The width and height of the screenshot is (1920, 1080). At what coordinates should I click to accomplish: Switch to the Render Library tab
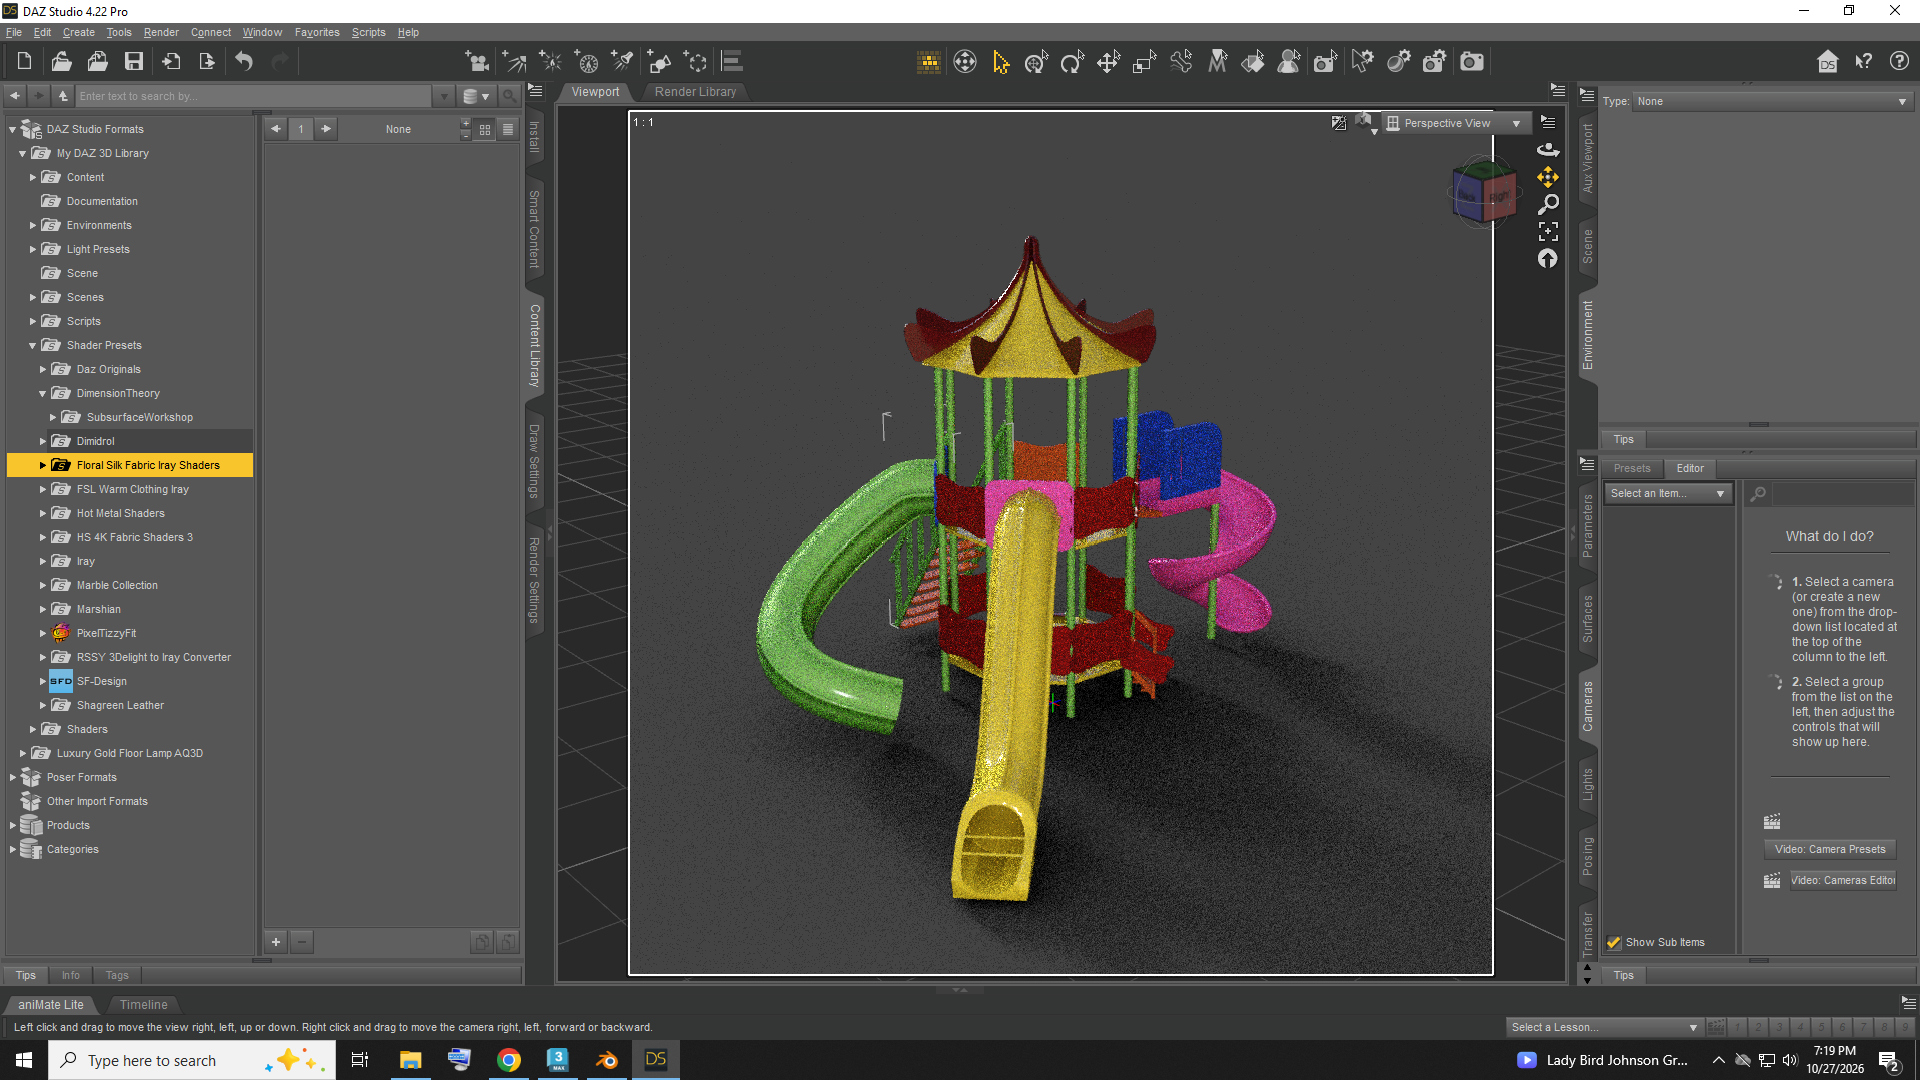pyautogui.click(x=695, y=92)
